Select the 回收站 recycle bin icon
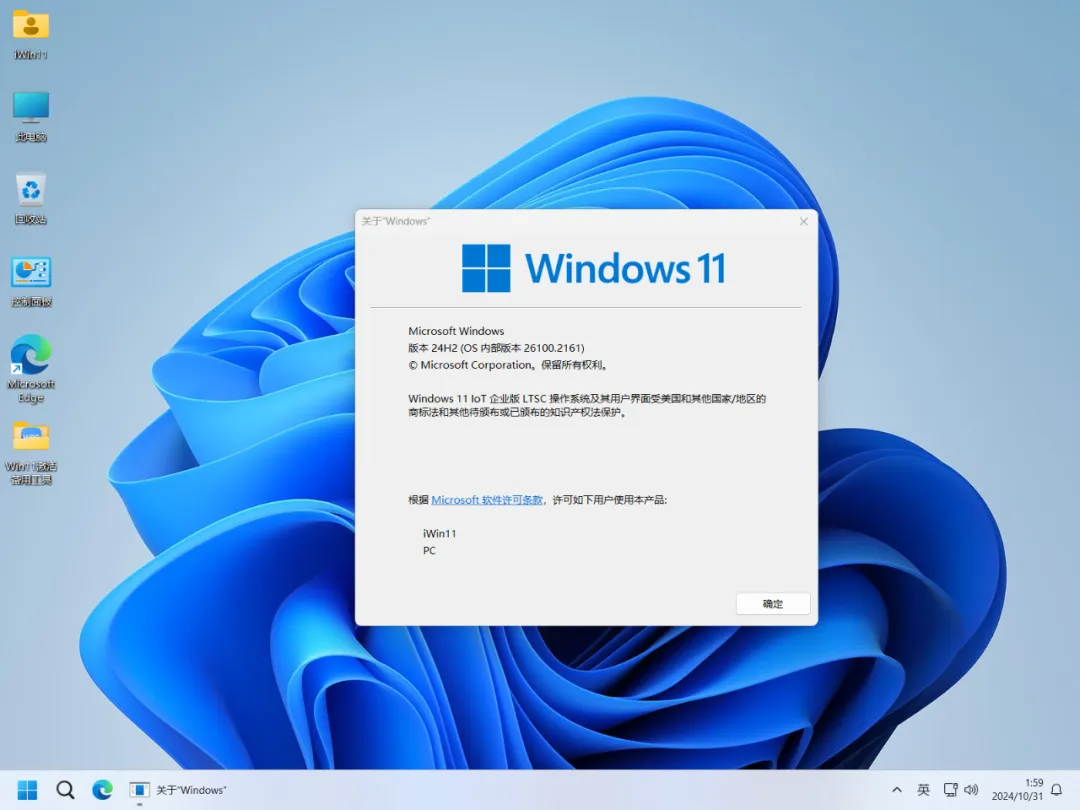This screenshot has width=1080, height=810. coord(31,198)
